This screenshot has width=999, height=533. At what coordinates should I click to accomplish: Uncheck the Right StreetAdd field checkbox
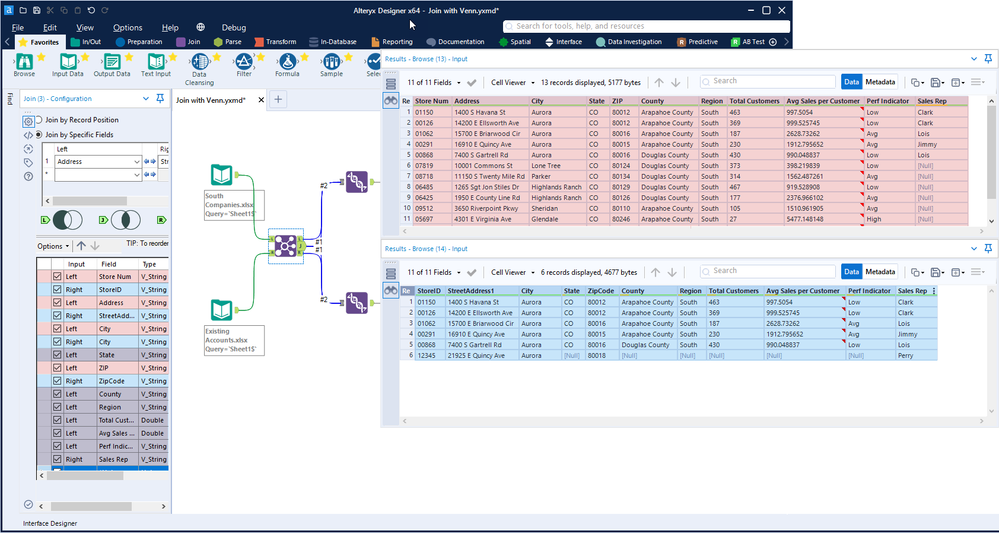(57, 316)
